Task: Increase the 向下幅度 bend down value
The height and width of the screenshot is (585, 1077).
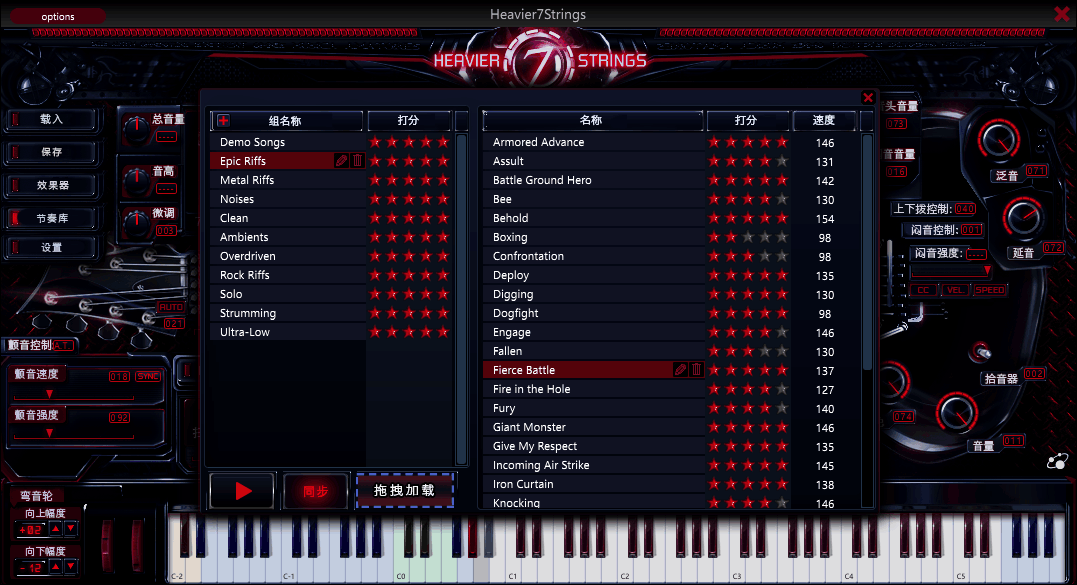Action: pyautogui.click(x=56, y=566)
